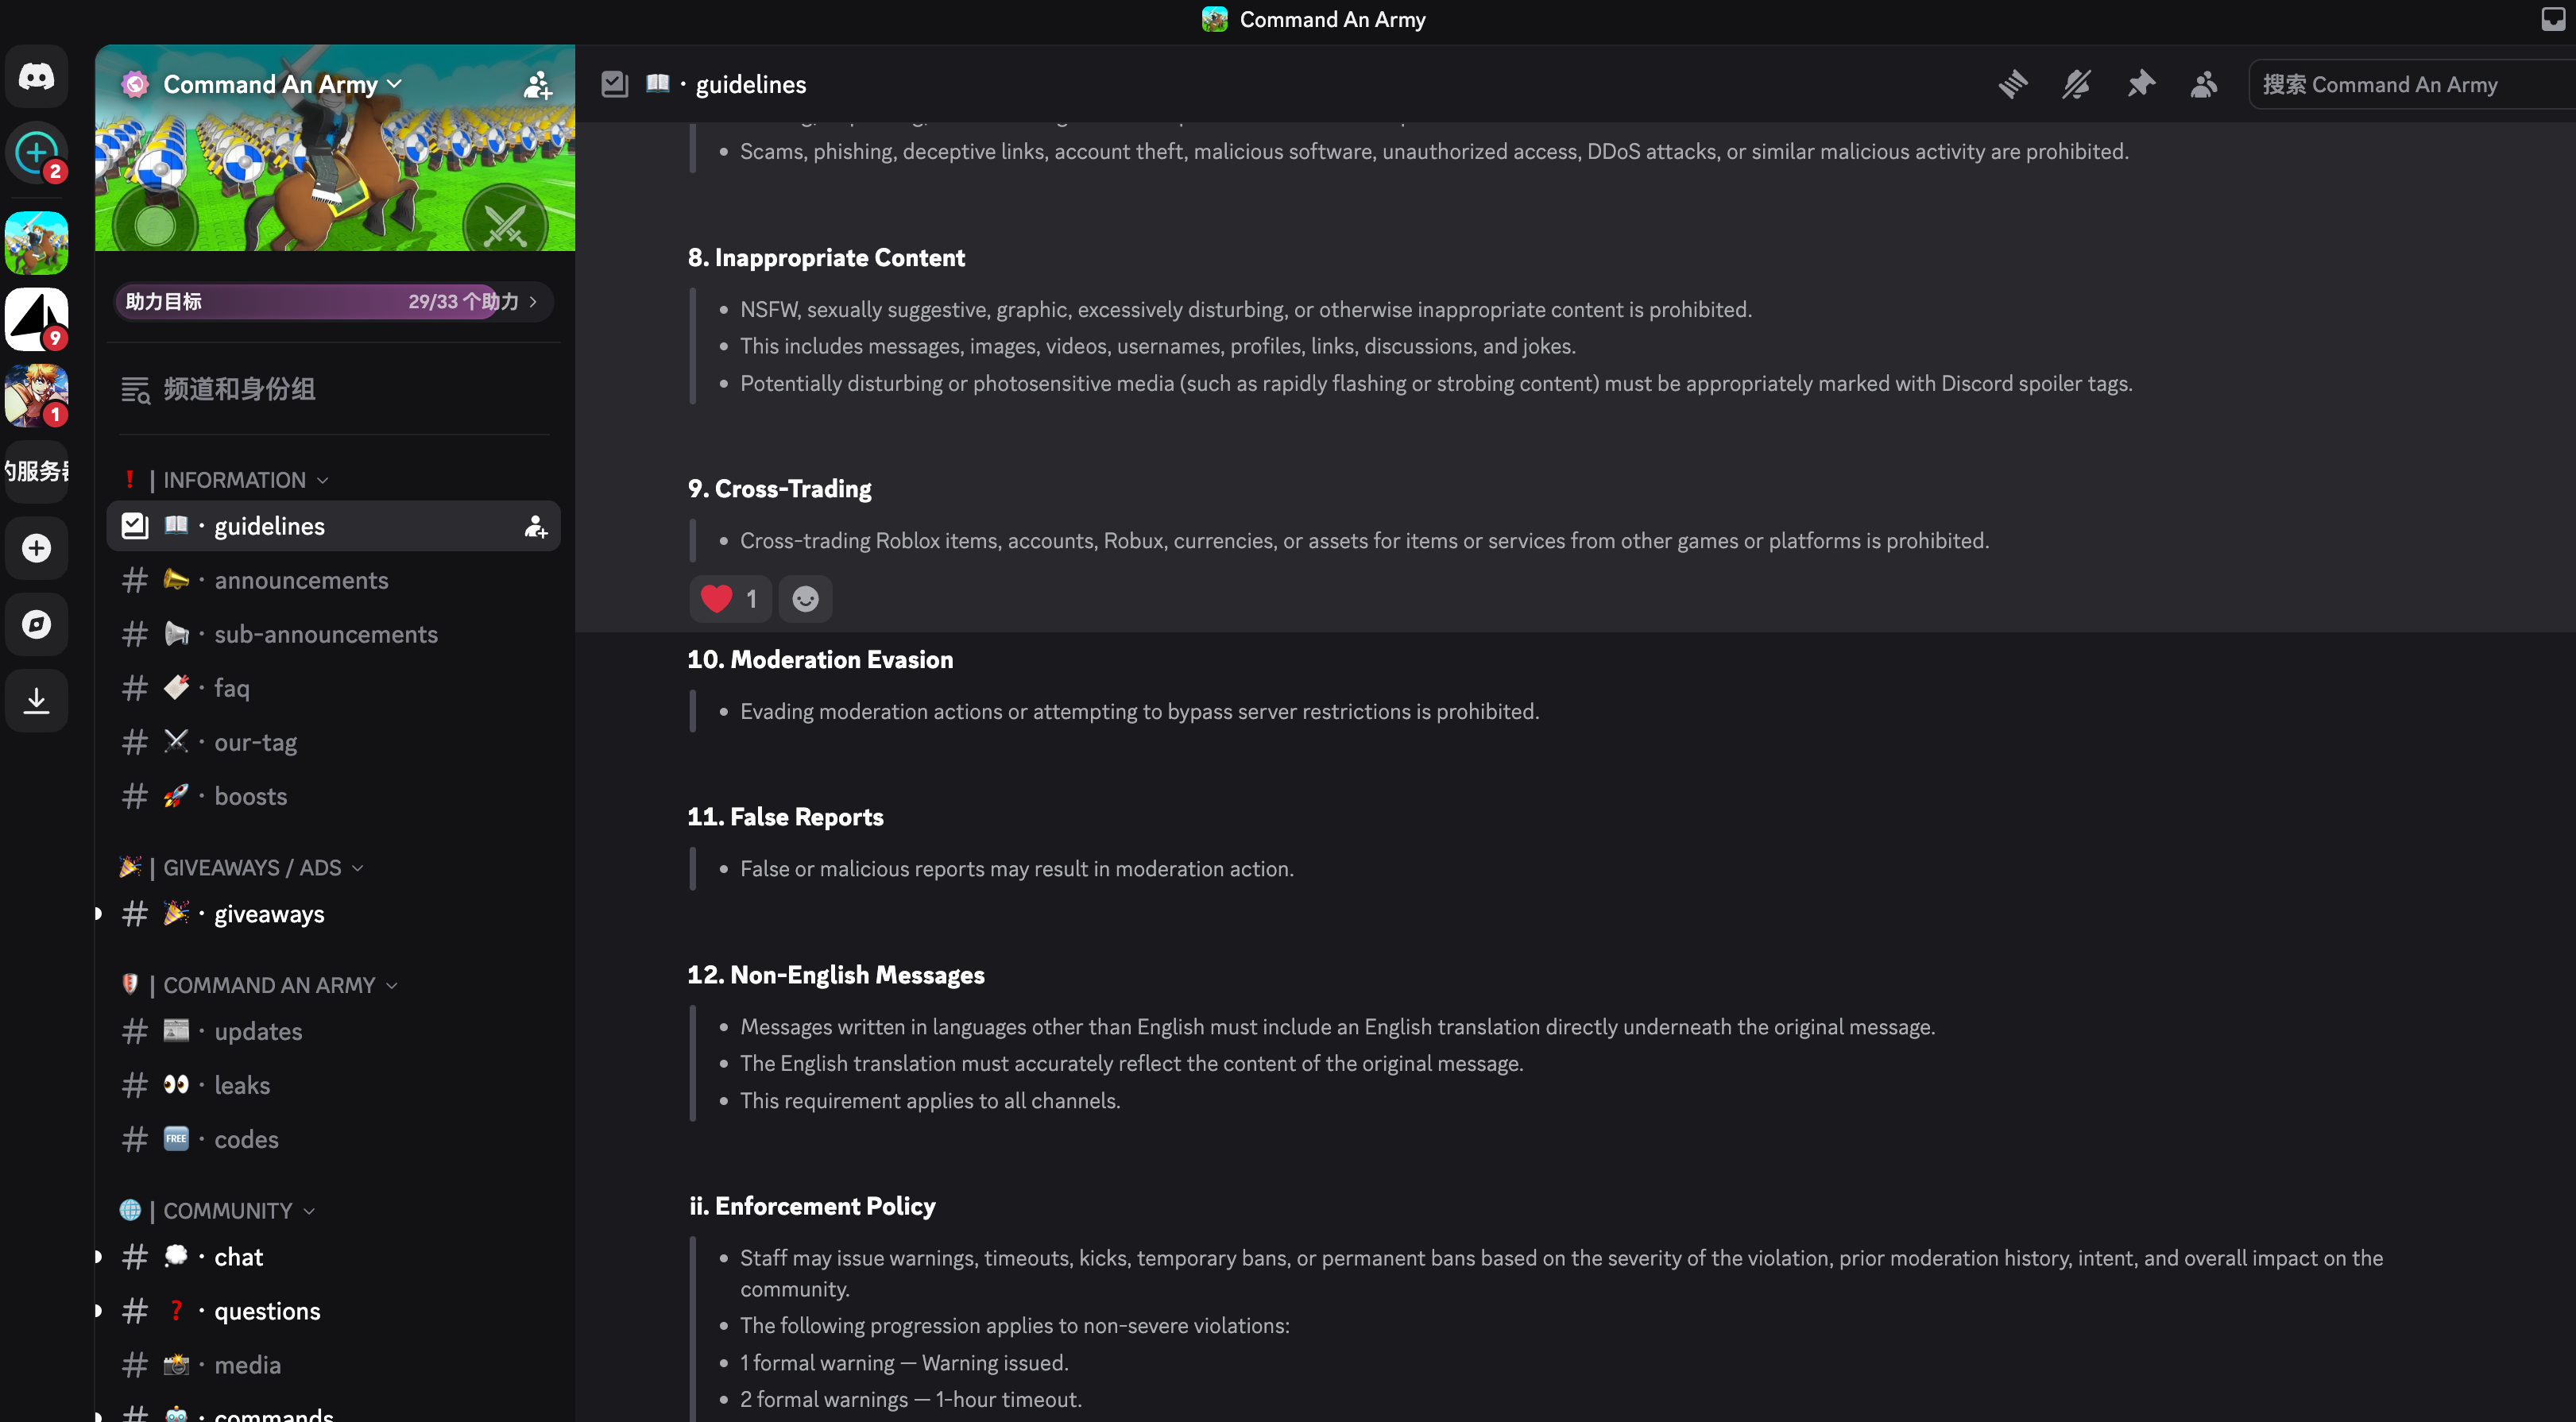Select the guidelines channel
The image size is (2576, 1422).
point(333,526)
